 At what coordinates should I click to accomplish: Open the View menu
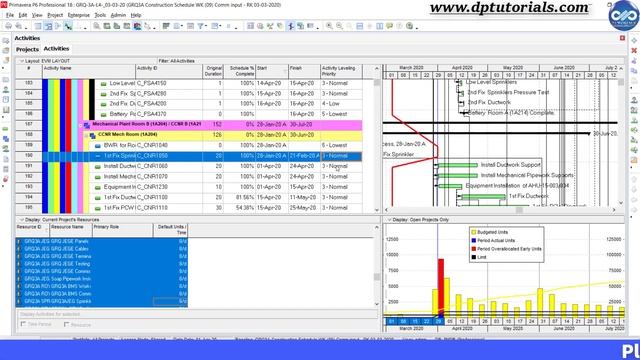pyautogui.click(x=37, y=15)
